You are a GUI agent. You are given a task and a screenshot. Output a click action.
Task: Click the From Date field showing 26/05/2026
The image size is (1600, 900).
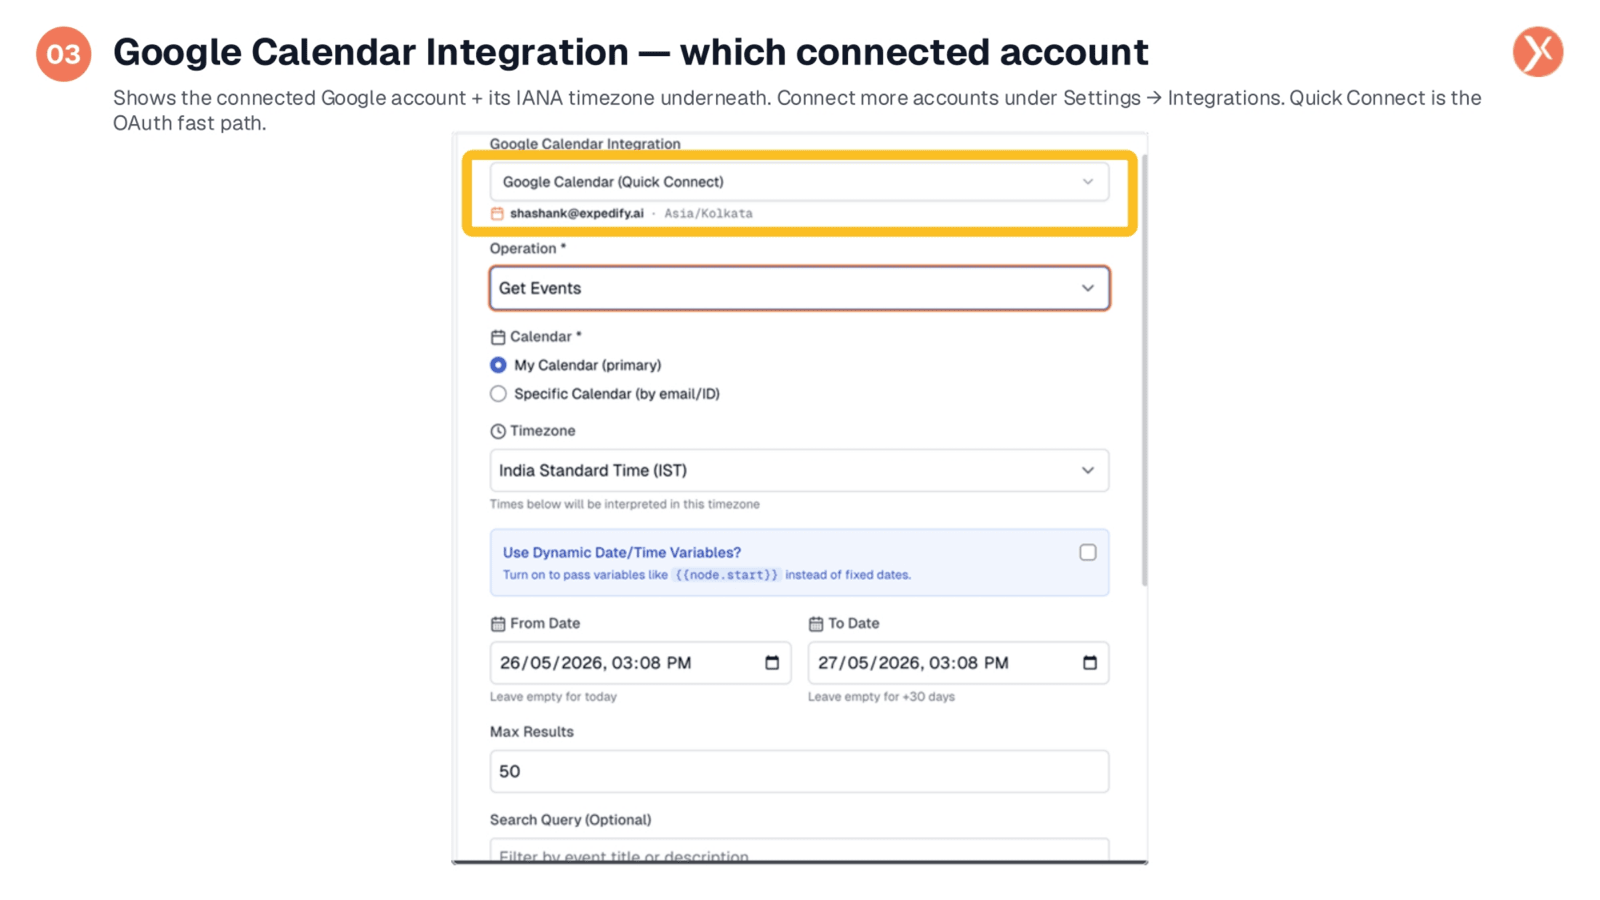pyautogui.click(x=640, y=663)
